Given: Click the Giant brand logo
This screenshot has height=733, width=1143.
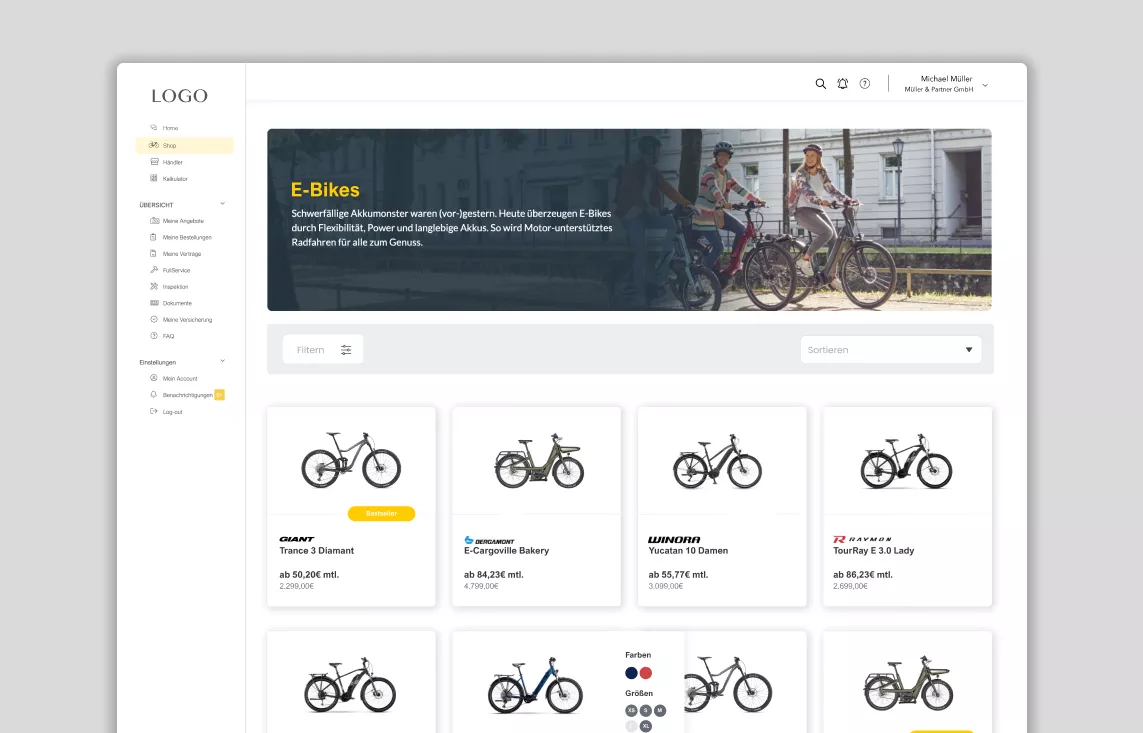Looking at the screenshot, I should [297, 539].
